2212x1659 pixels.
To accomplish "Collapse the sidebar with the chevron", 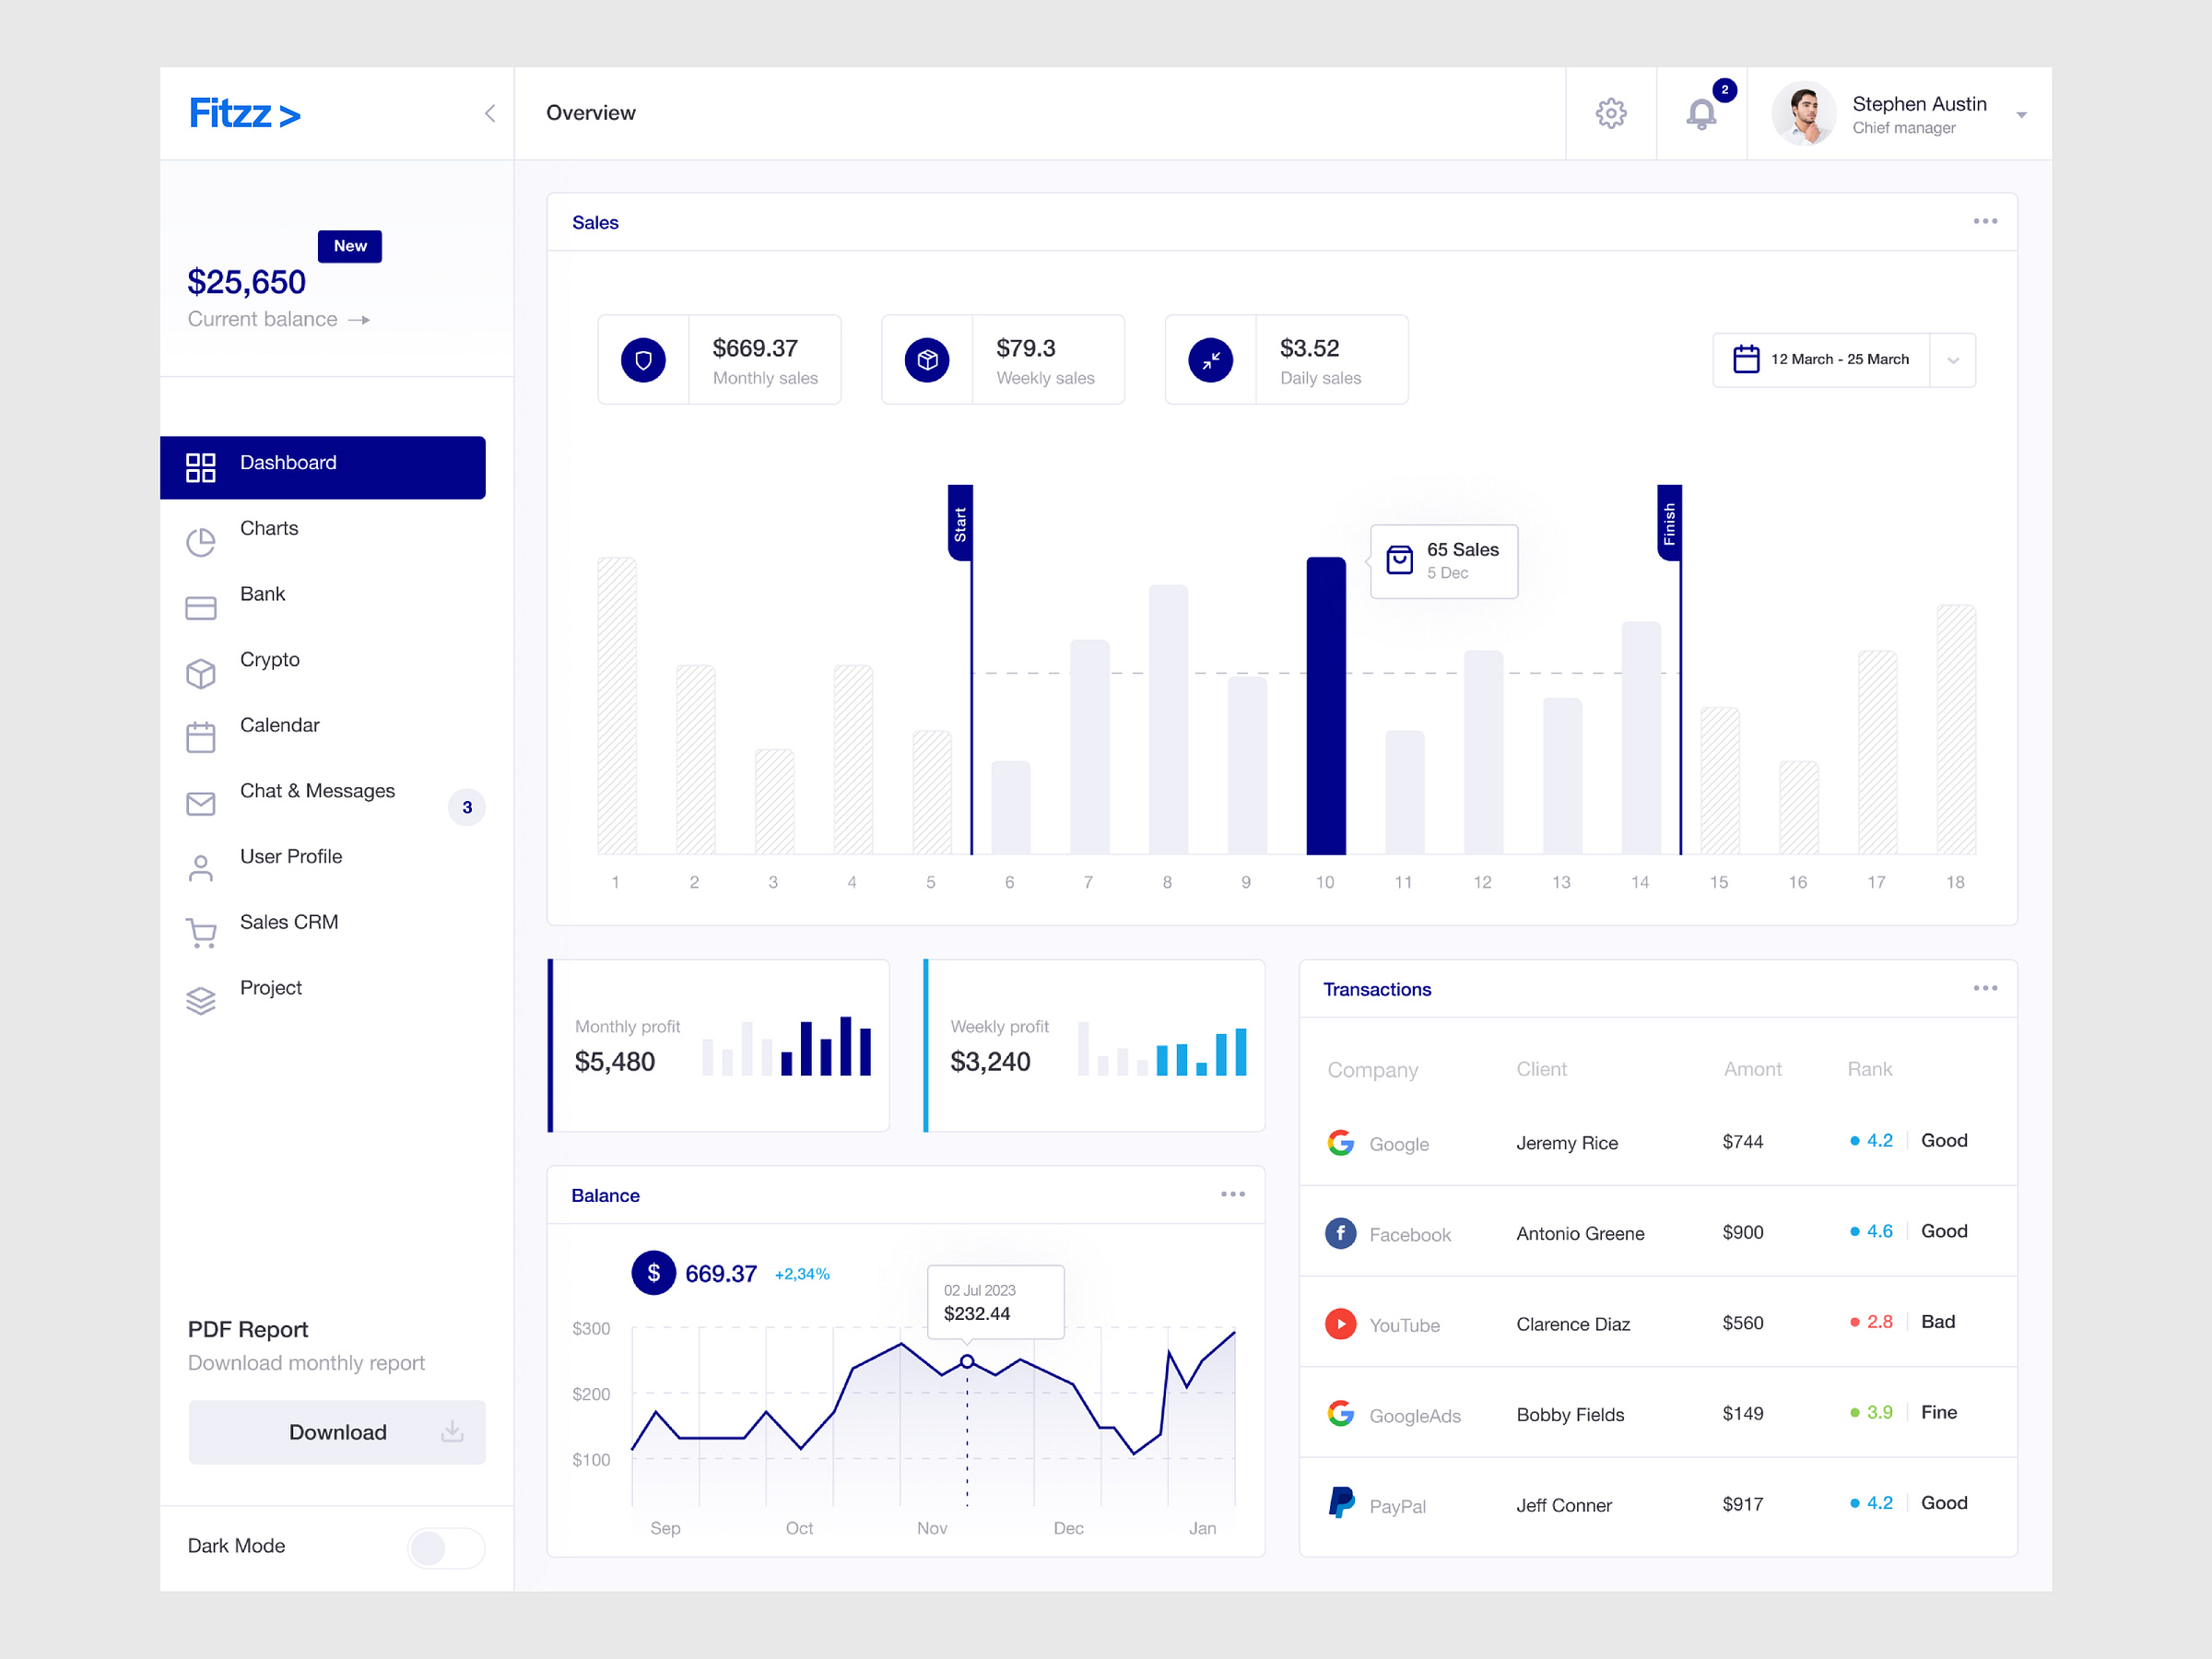I will (490, 113).
